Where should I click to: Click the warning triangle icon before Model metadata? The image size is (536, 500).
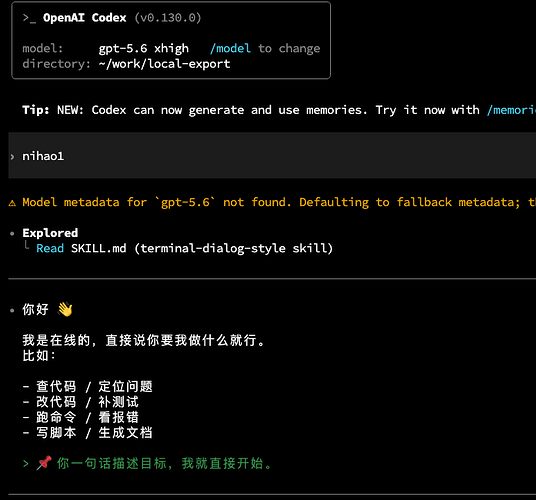pyautogui.click(x=12, y=203)
